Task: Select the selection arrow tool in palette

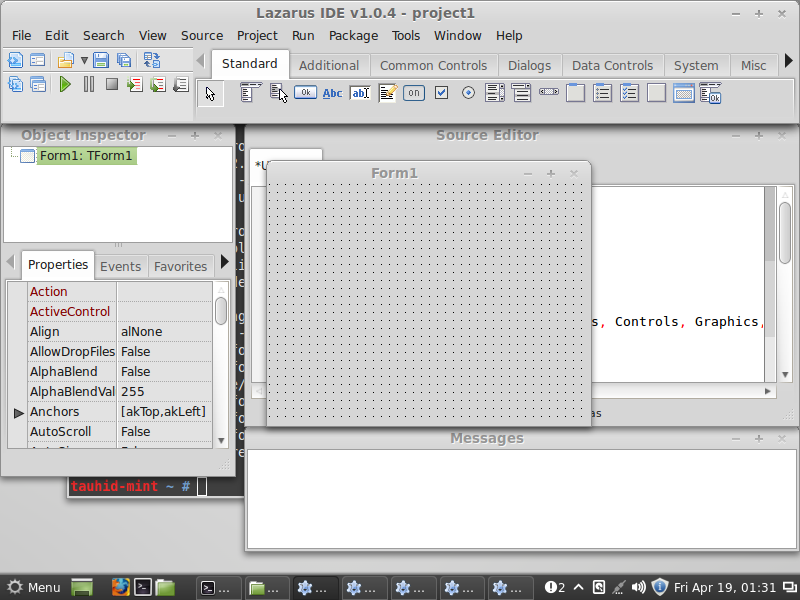Action: 210,94
